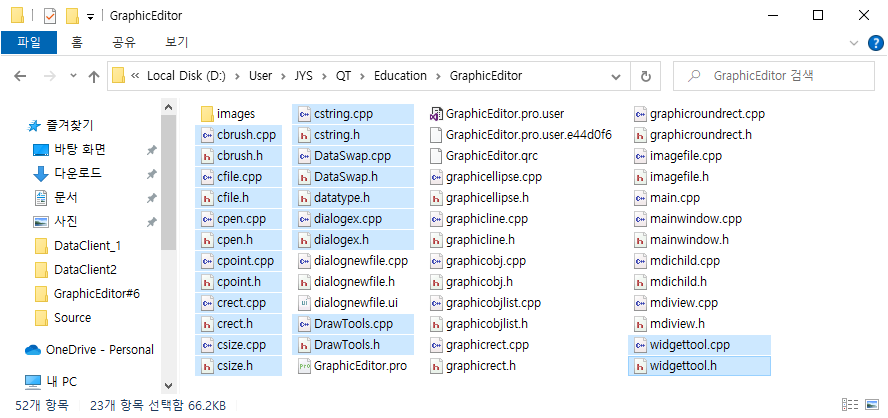Open Downloads (다운로드) in sidebar
This screenshot has width=888, height=418.
(x=68, y=173)
